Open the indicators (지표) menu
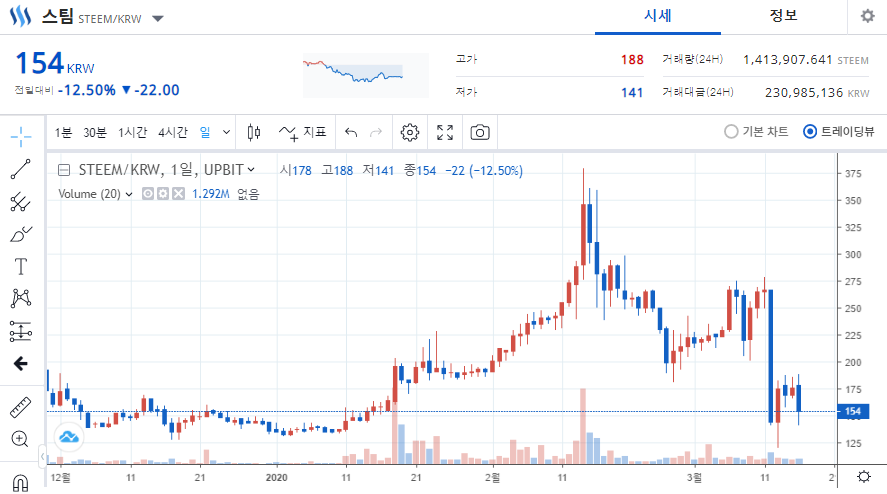The width and height of the screenshot is (887, 494). (x=303, y=132)
